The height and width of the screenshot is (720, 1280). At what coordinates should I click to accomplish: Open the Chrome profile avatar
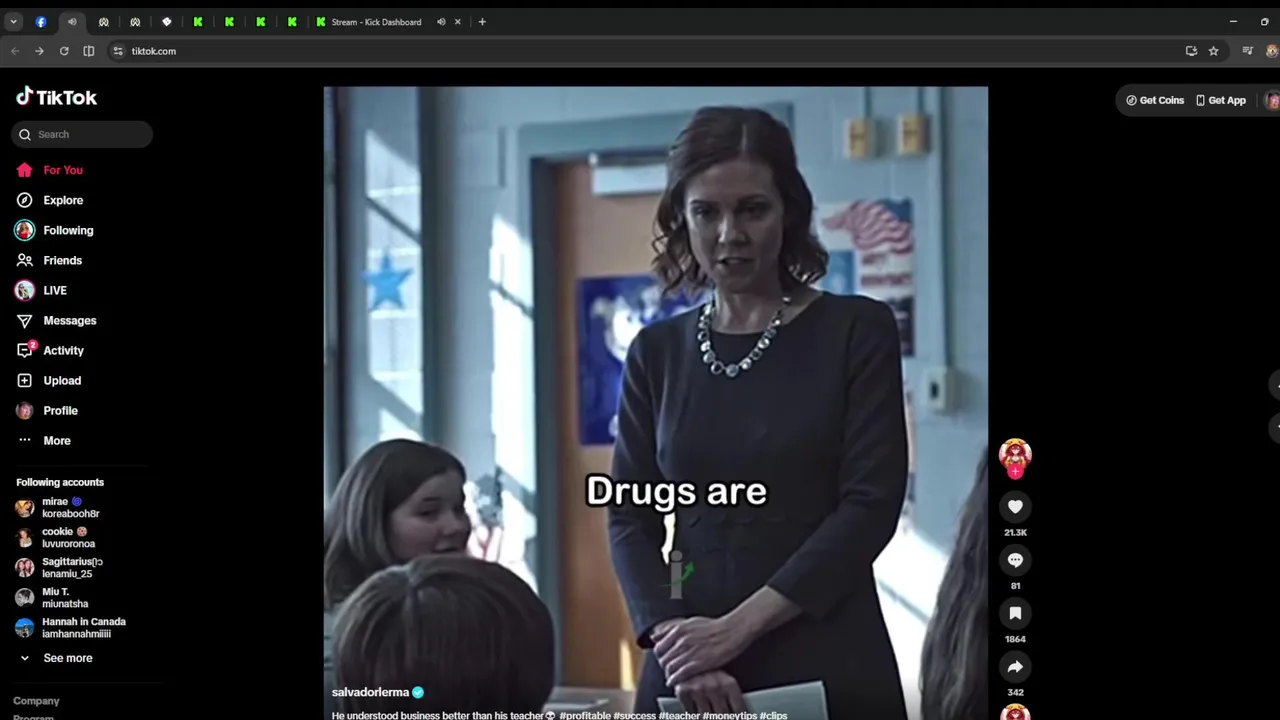coord(1271,51)
